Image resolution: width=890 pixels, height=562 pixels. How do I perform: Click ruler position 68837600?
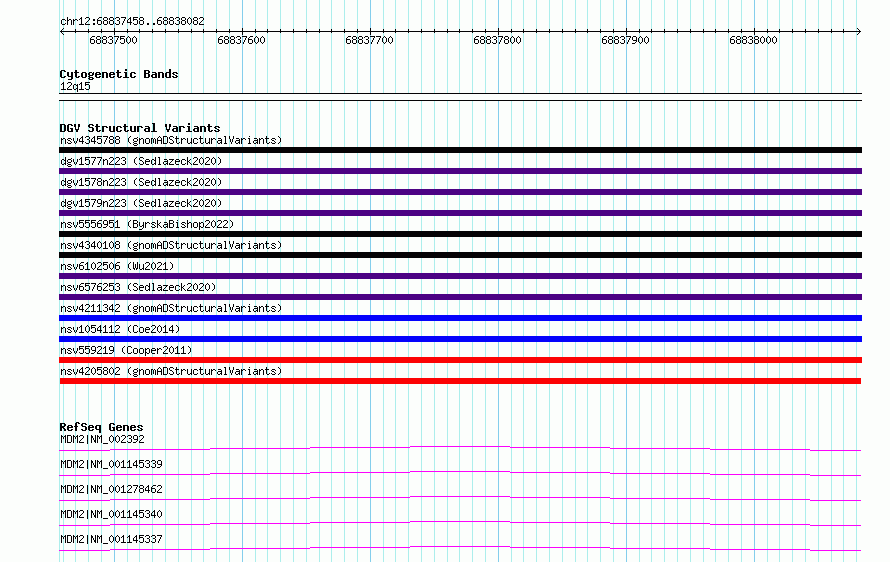coord(241,40)
